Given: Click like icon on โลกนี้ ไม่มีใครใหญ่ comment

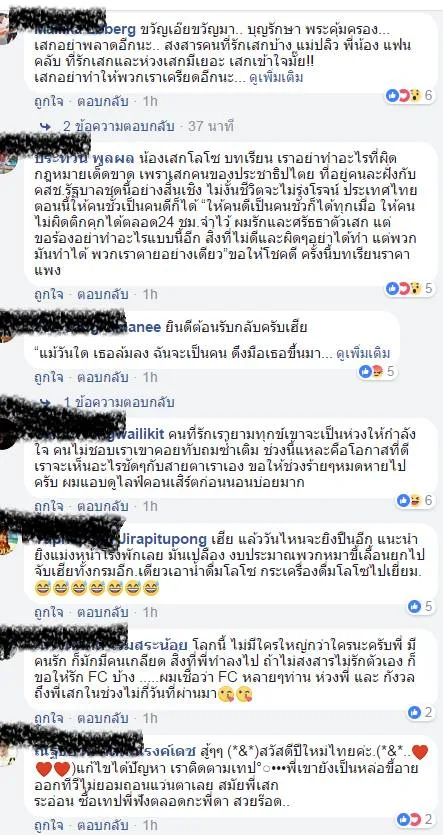Looking at the screenshot, I should point(415,712).
